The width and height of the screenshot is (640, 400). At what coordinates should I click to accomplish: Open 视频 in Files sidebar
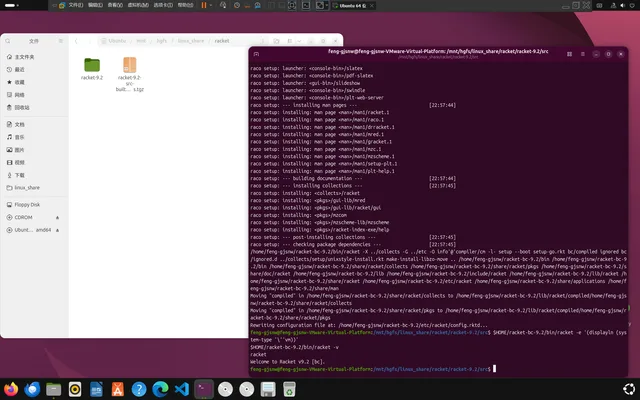pos(34,162)
